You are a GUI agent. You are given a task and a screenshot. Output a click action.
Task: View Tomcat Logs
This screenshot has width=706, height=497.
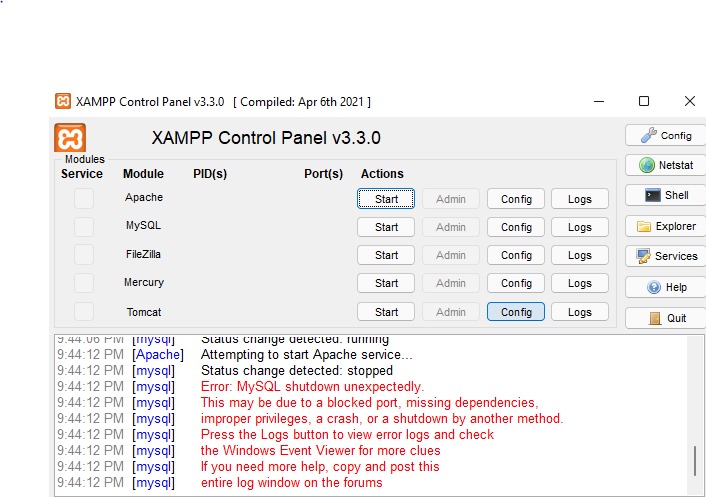pos(580,312)
